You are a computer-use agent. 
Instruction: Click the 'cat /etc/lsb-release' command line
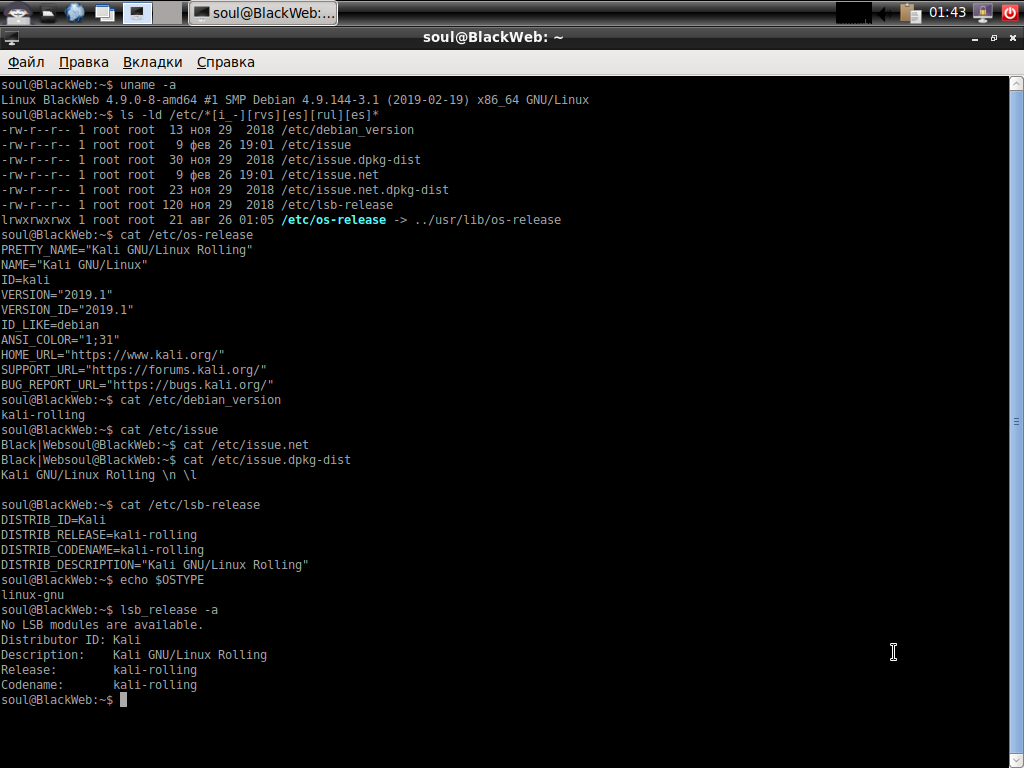tap(130, 505)
